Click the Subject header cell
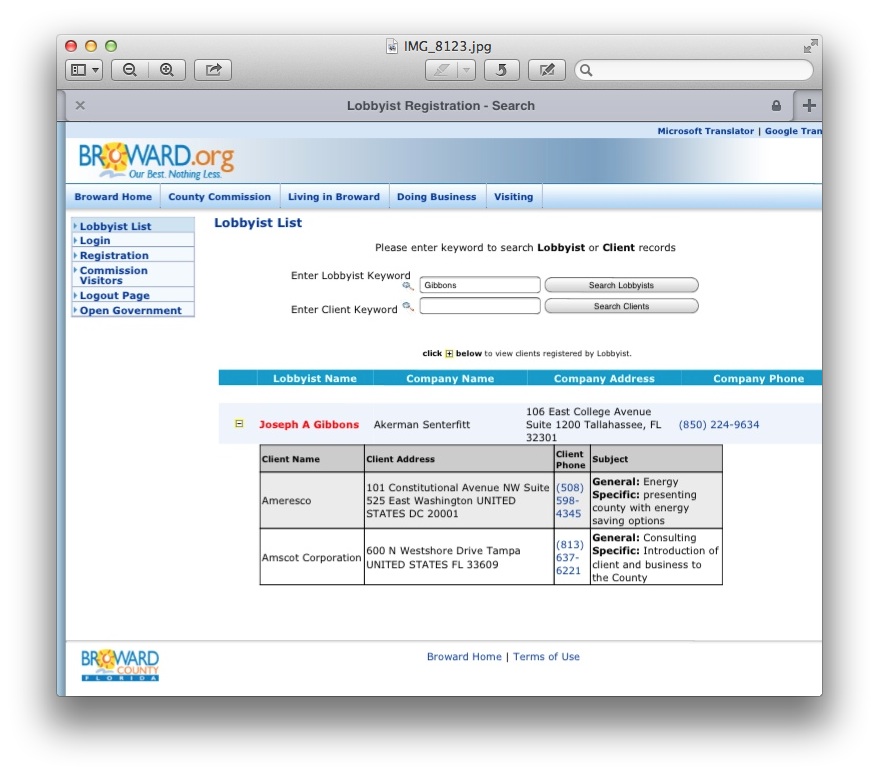Image resolution: width=879 pixels, height=775 pixels. [x=656, y=459]
